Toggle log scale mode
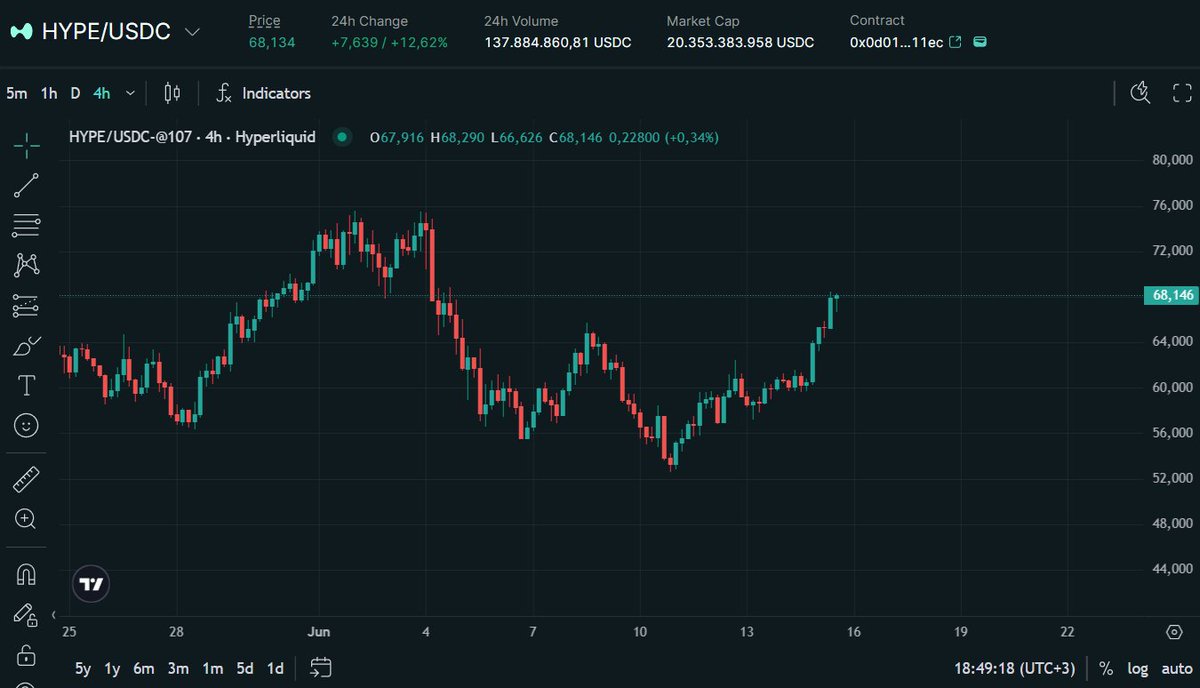The height and width of the screenshot is (688, 1200). point(1138,668)
